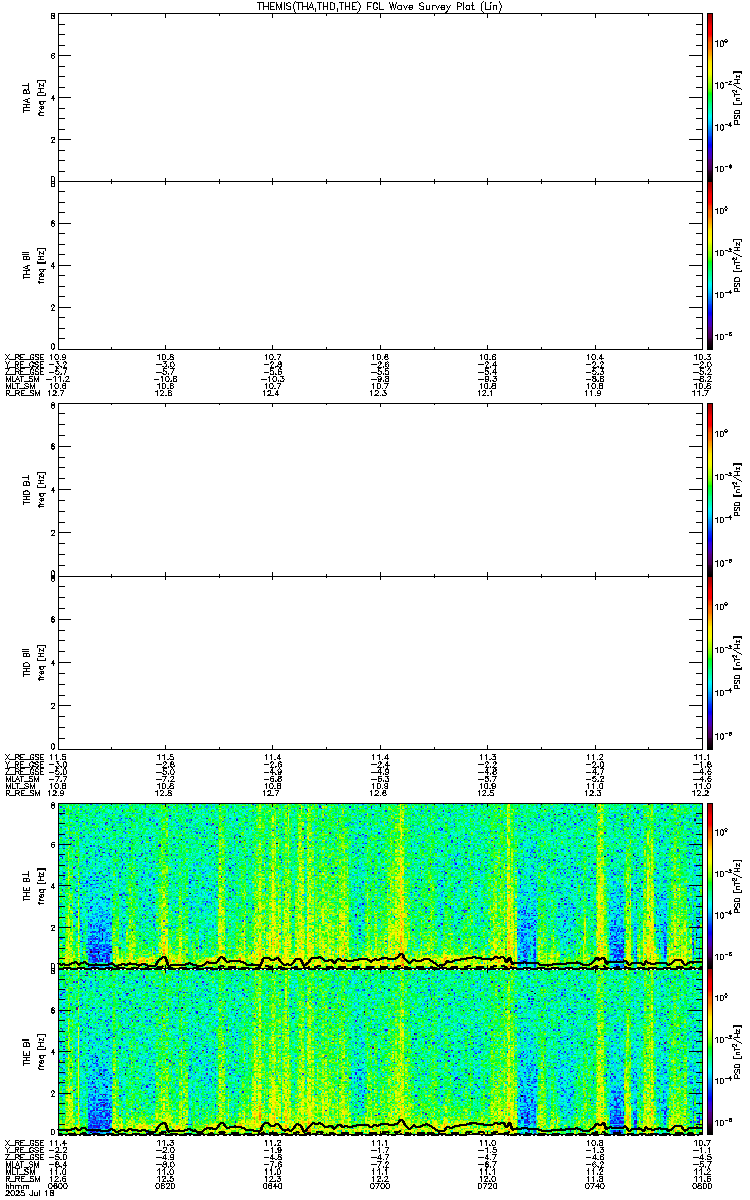Click the THA B-perpendicular freq [Hz] axis label
The height and width of the screenshot is (1200, 750).
[x=41, y=97]
